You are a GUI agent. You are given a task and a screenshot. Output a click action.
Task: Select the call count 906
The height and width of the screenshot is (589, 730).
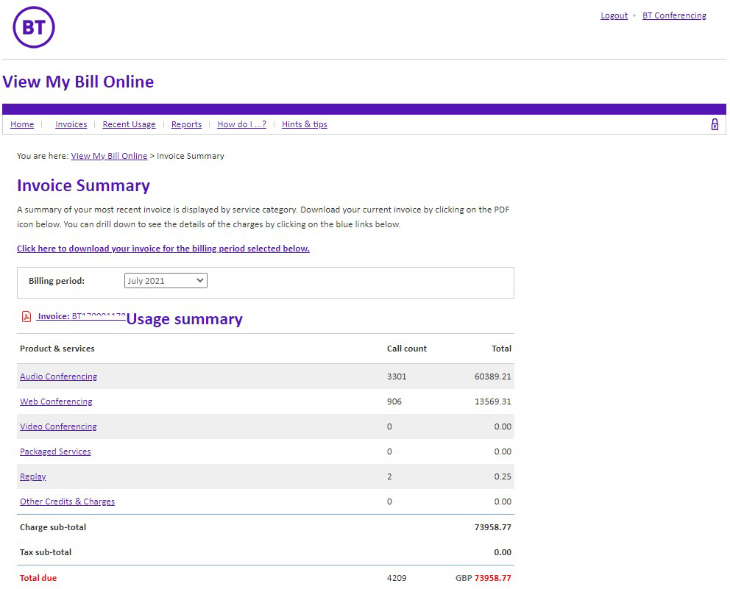coord(394,402)
